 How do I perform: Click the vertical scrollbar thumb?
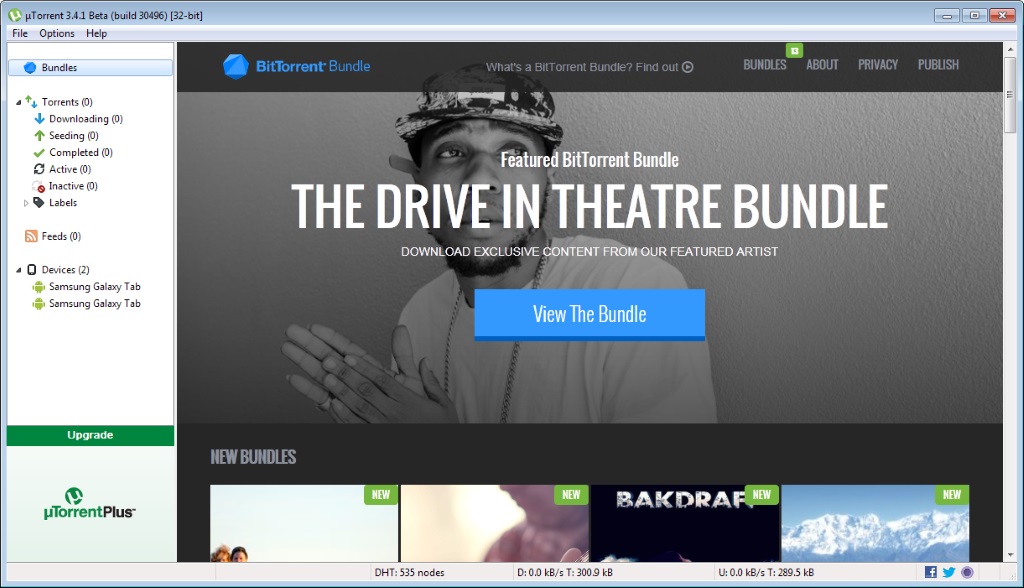1010,95
